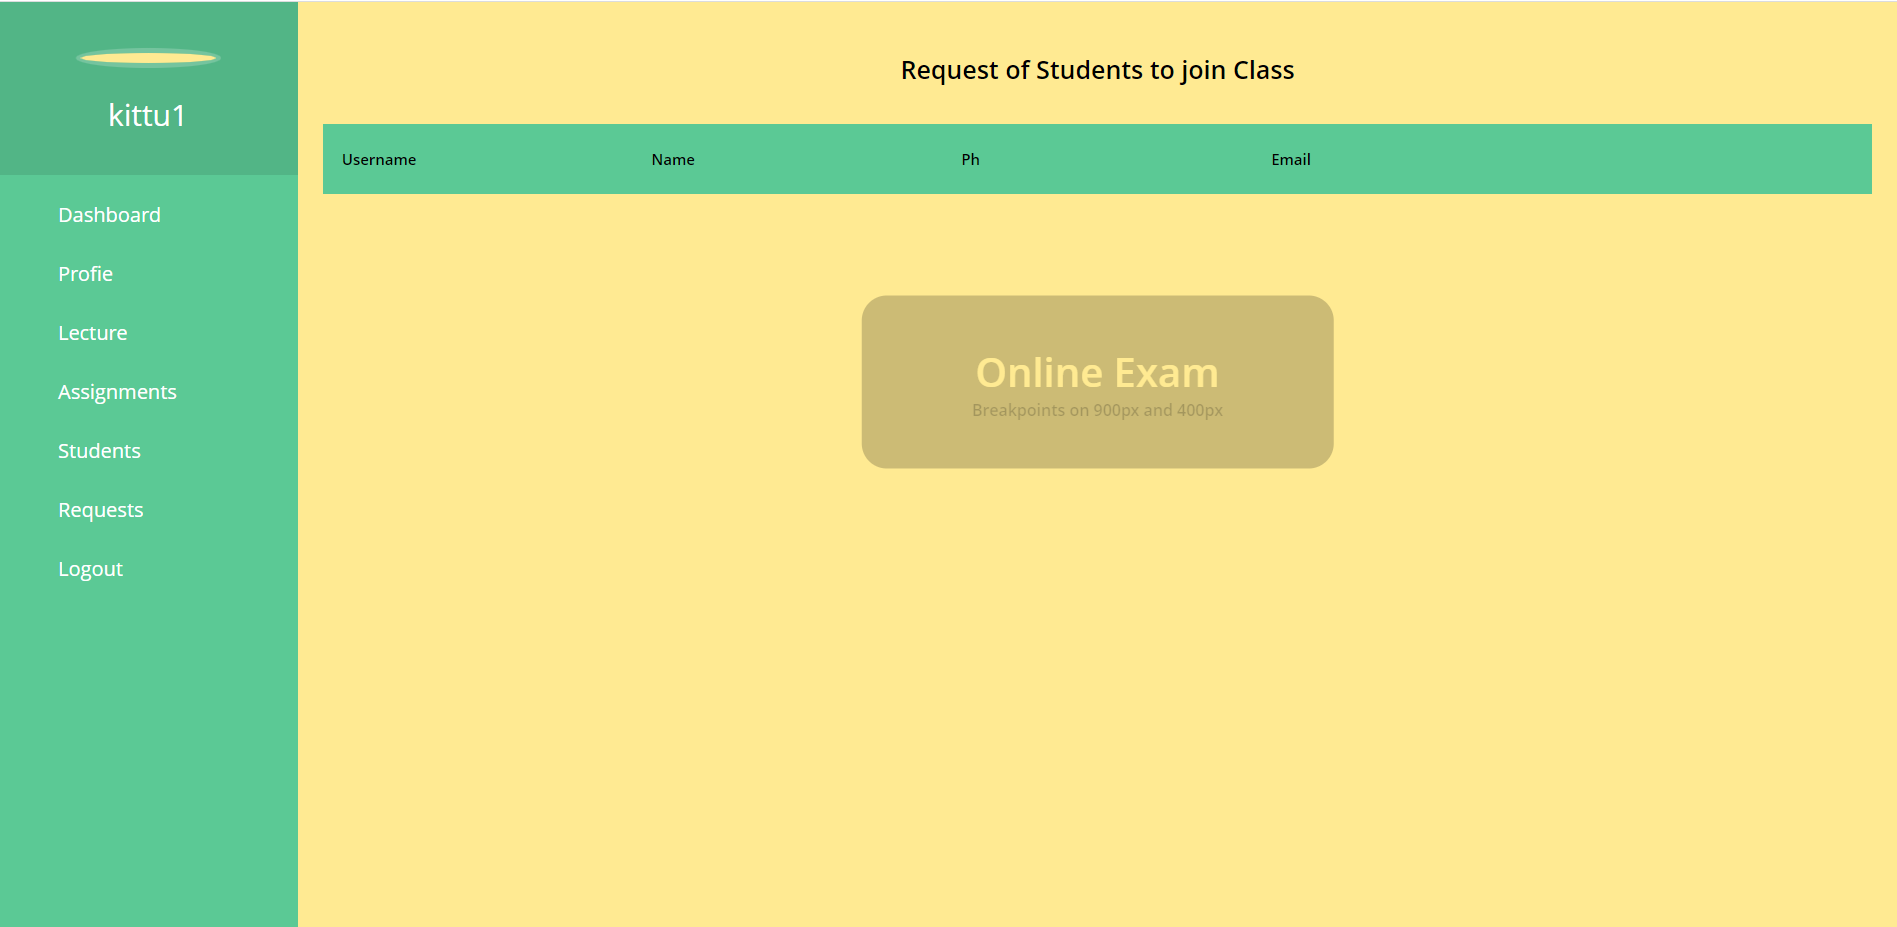Click the Email column header
The image size is (1897, 927).
point(1290,159)
